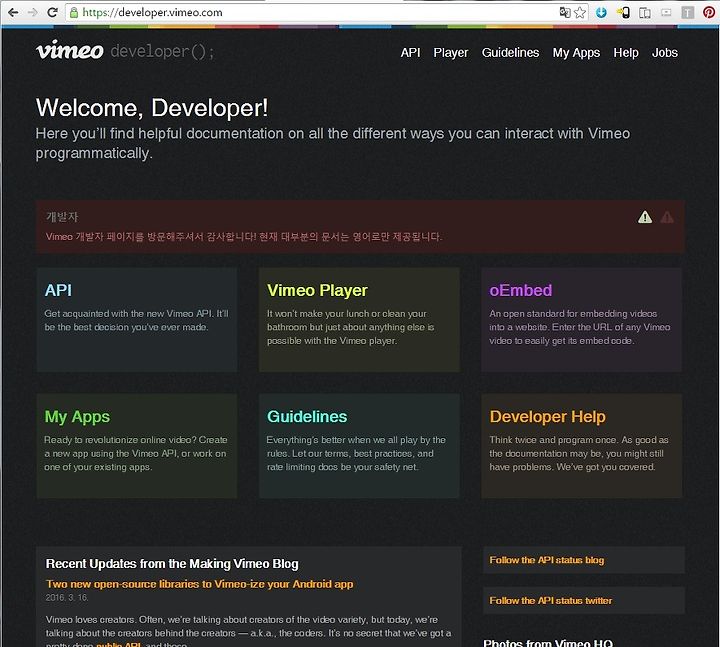Viewport: 720px width, 647px height.
Task: Bookmark this page with the star icon
Action: coord(580,12)
